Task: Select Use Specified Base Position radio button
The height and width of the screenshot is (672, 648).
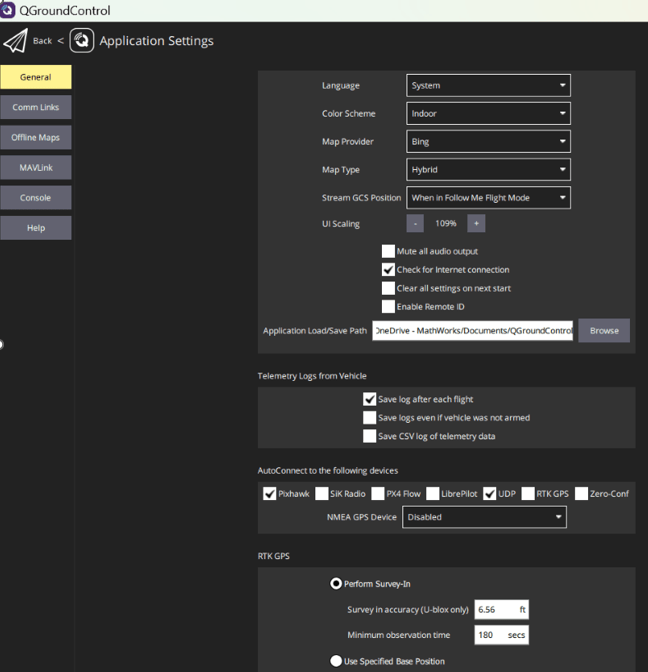Action: (336, 661)
